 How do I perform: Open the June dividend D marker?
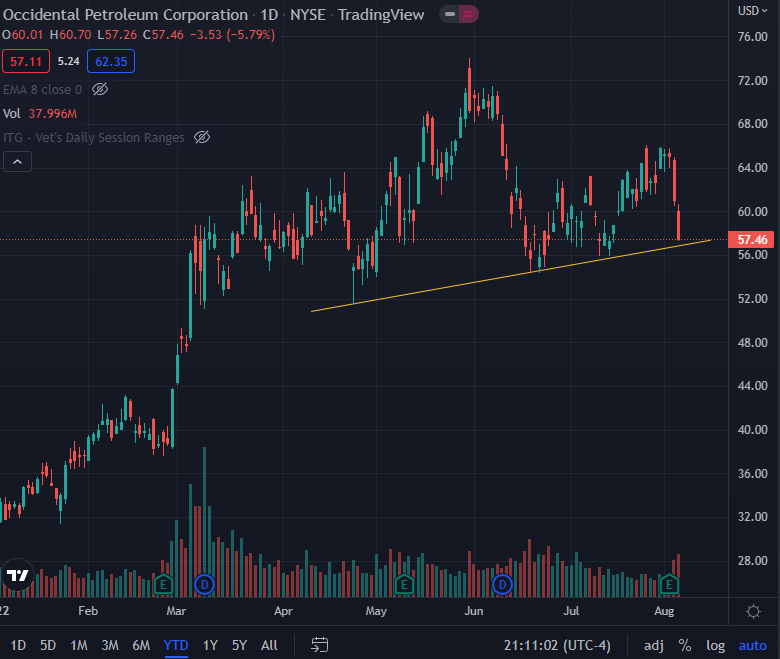click(502, 584)
